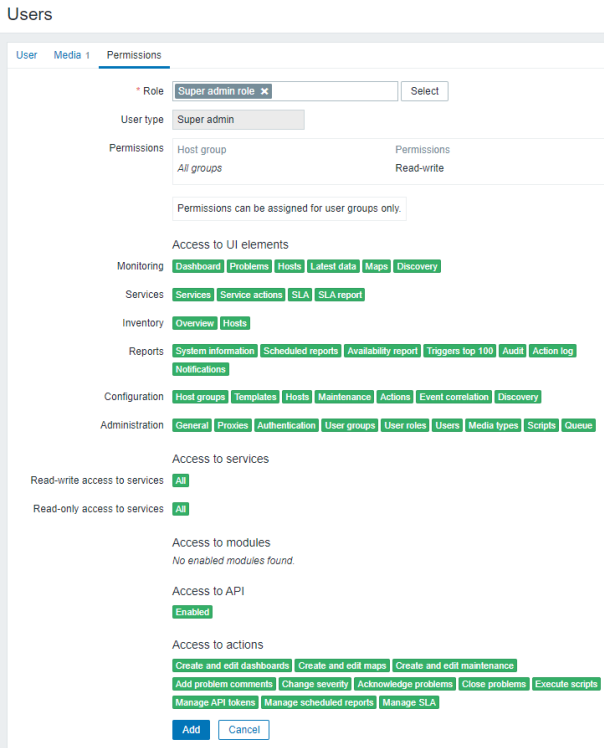
Task: Click the User type field
Action: pyautogui.click(x=238, y=120)
